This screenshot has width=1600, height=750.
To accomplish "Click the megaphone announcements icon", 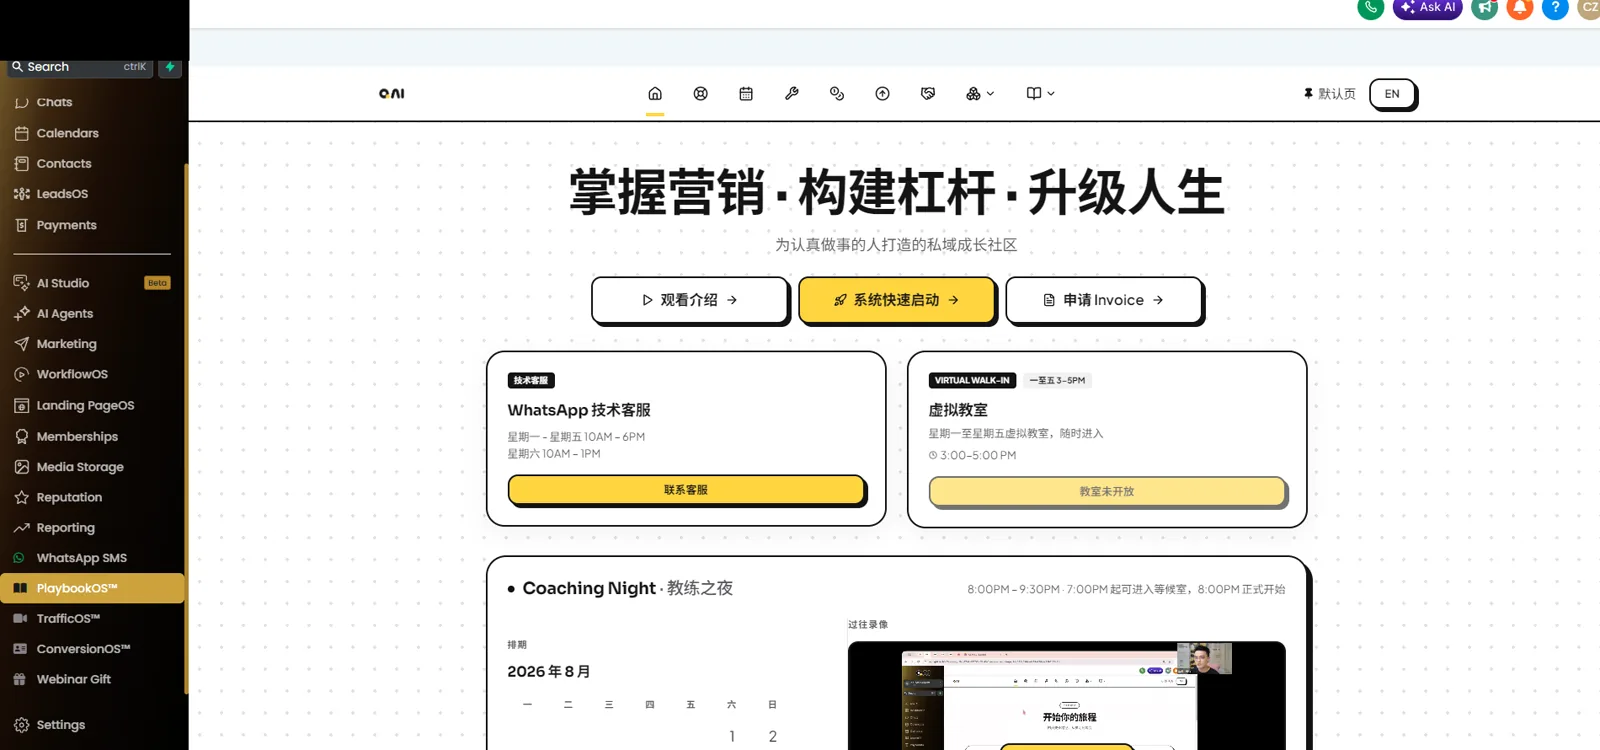I will 1485,7.
